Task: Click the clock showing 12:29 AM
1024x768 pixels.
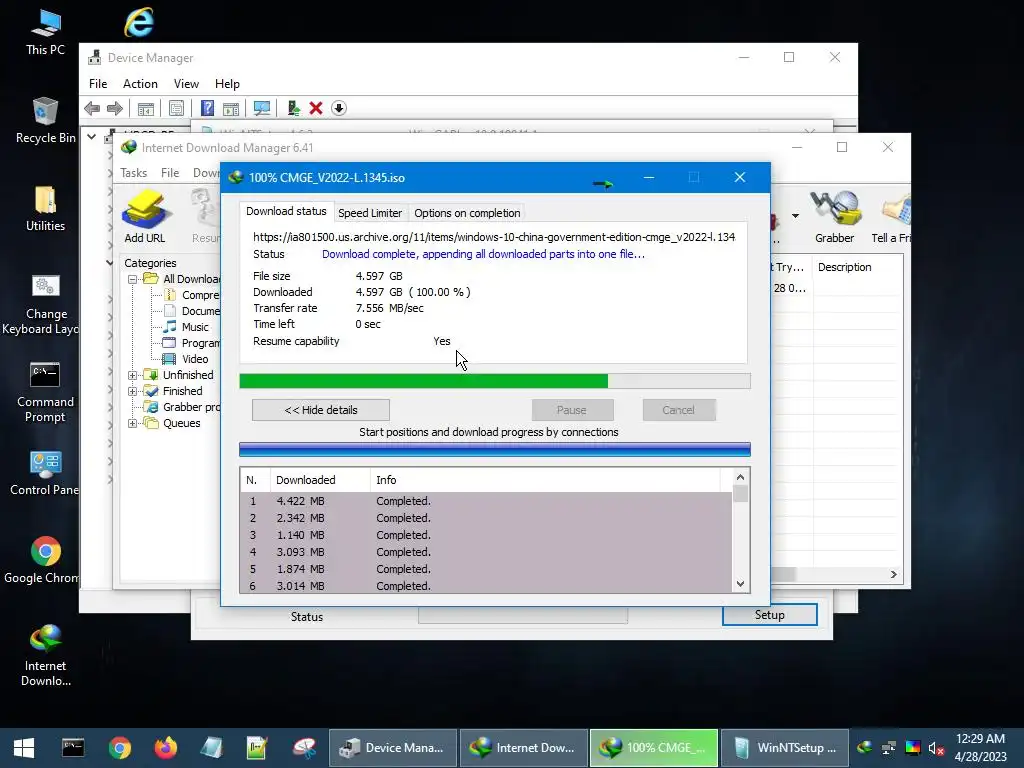Action: pyautogui.click(x=980, y=739)
